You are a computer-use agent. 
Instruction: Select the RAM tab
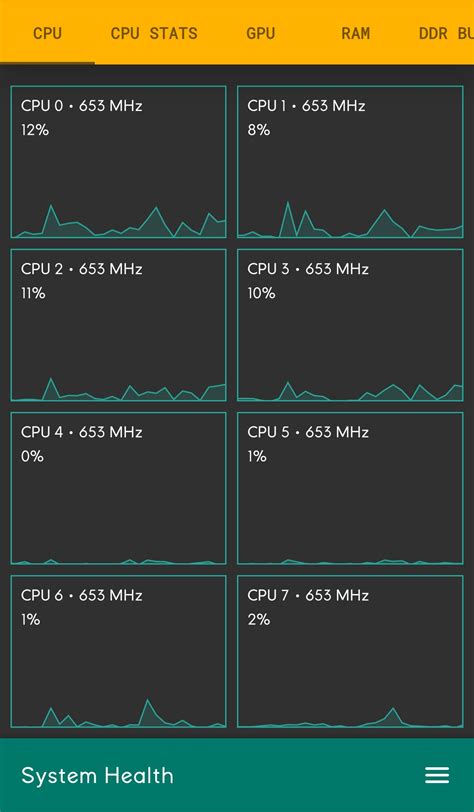coord(356,33)
